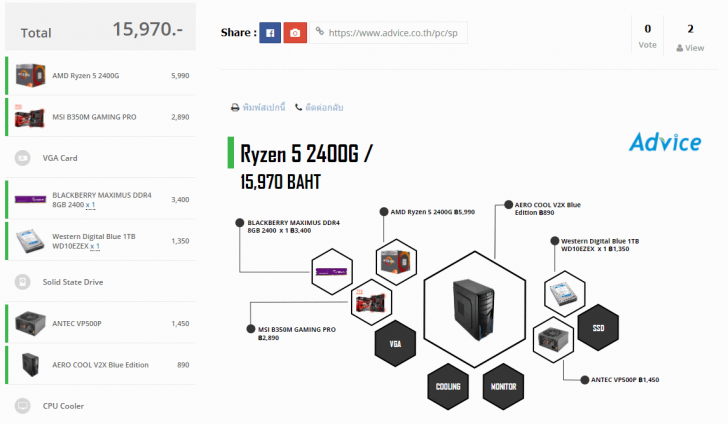Click the Advice logo

coord(665,142)
